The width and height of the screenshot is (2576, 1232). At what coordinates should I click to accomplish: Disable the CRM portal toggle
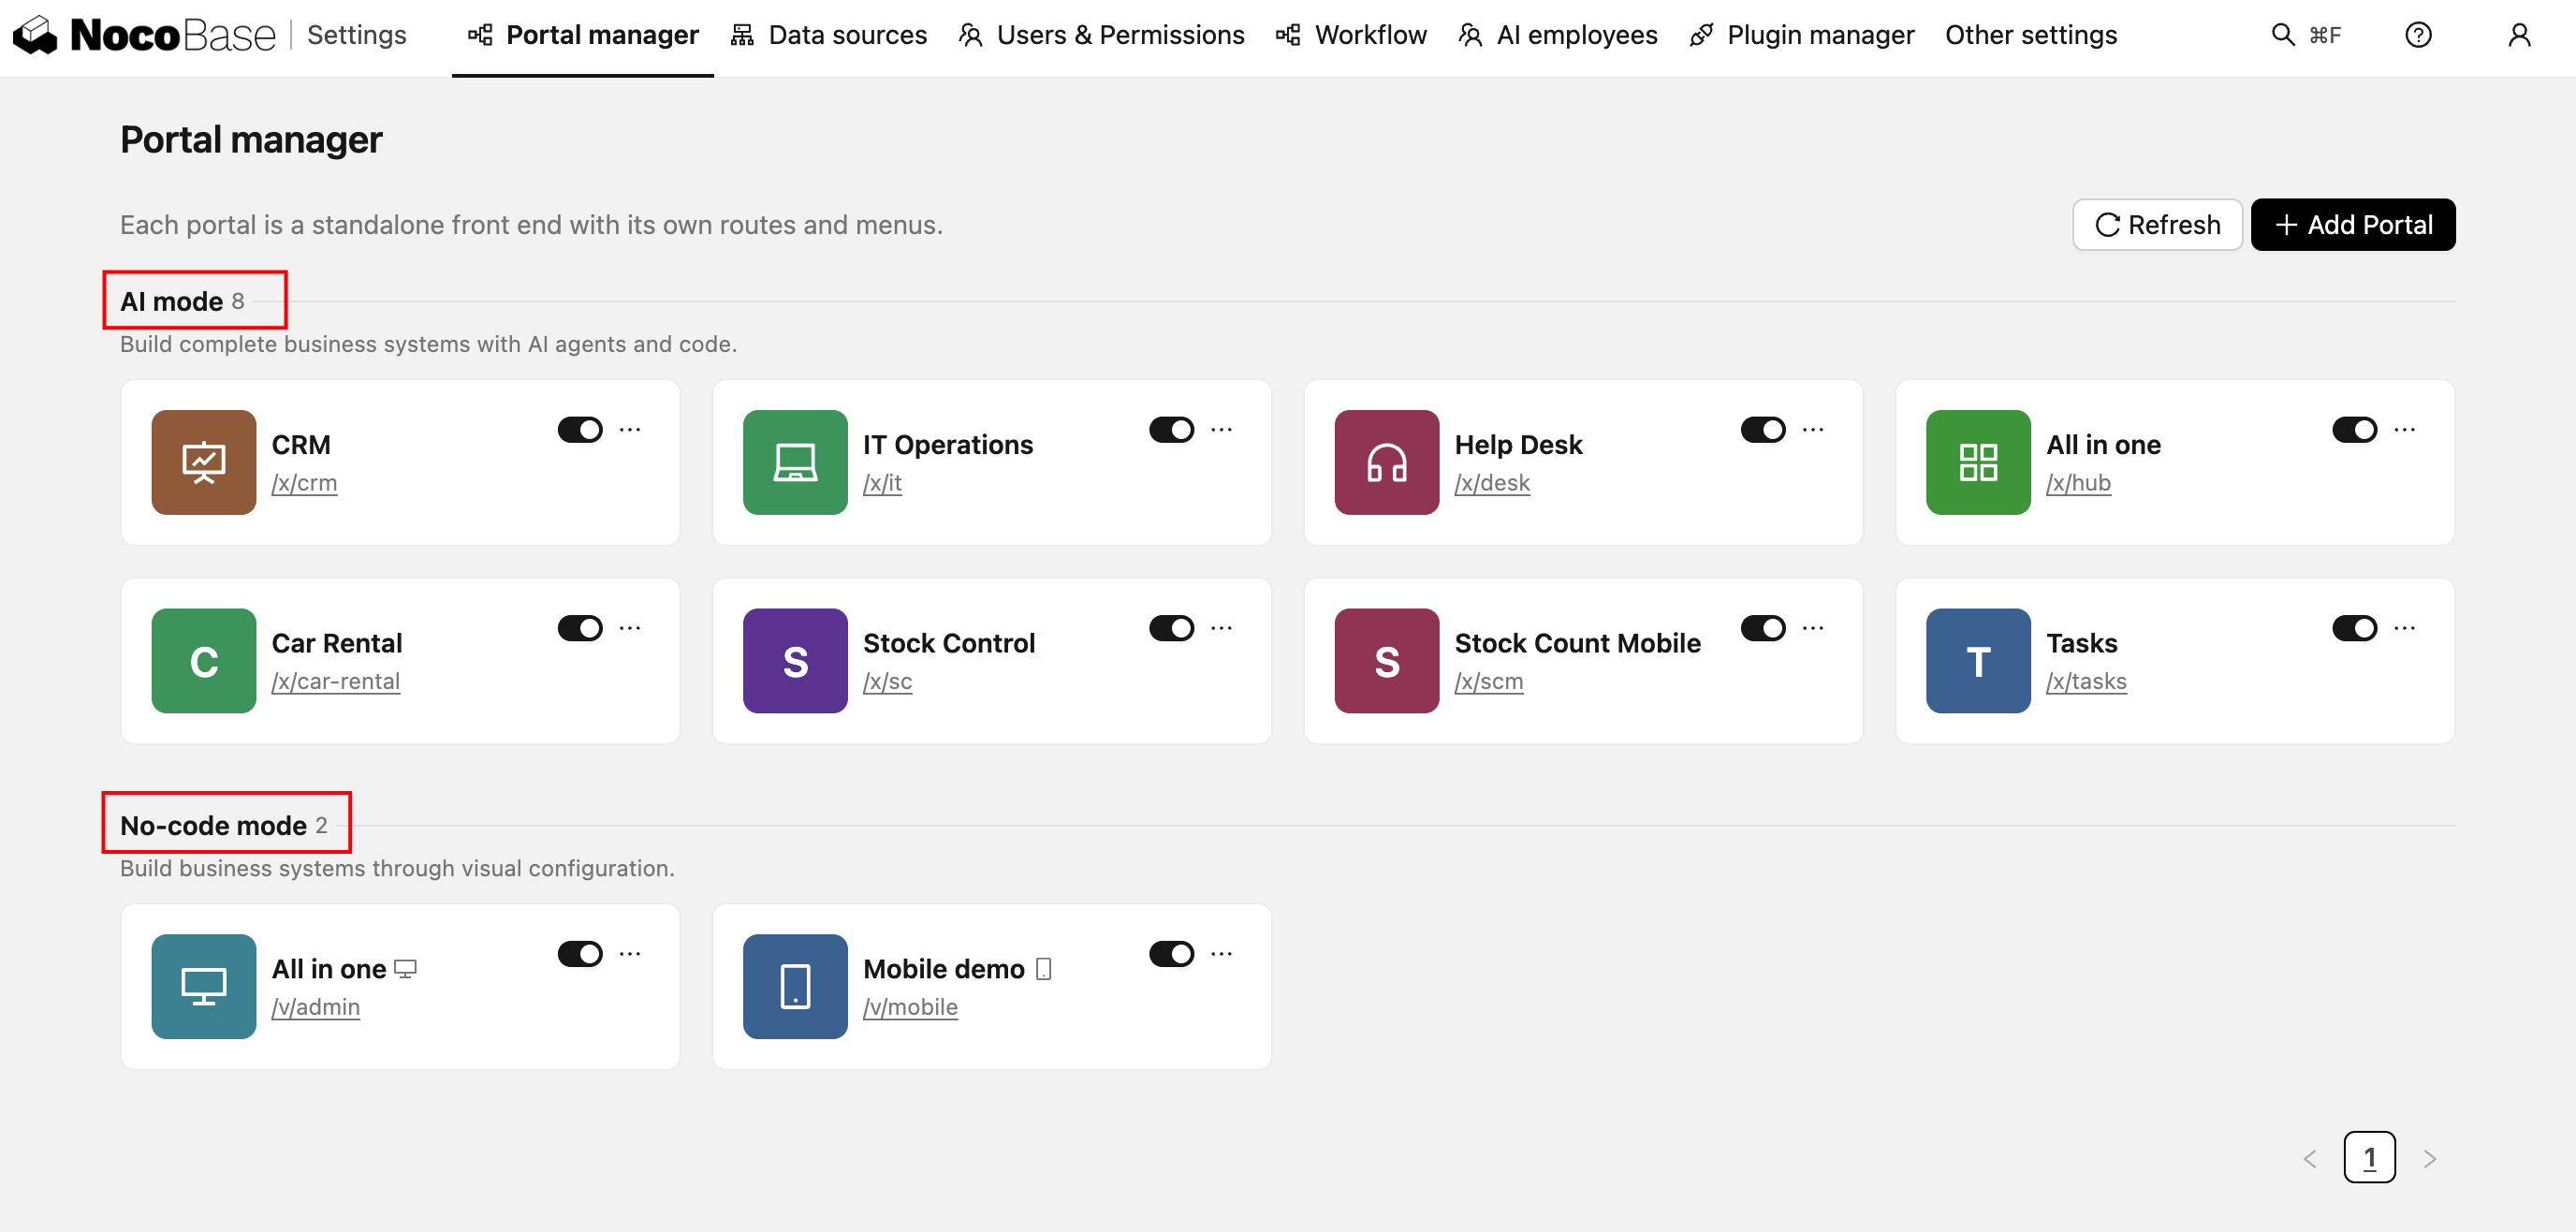(x=580, y=430)
